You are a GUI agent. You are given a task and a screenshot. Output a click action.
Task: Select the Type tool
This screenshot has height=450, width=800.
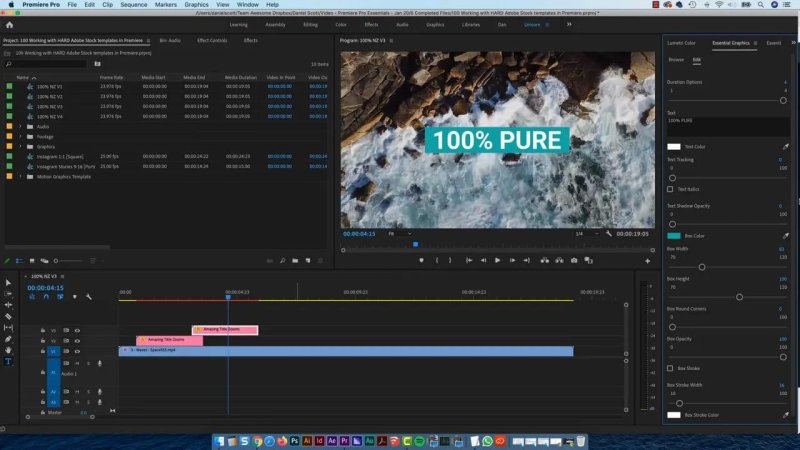pyautogui.click(x=8, y=361)
